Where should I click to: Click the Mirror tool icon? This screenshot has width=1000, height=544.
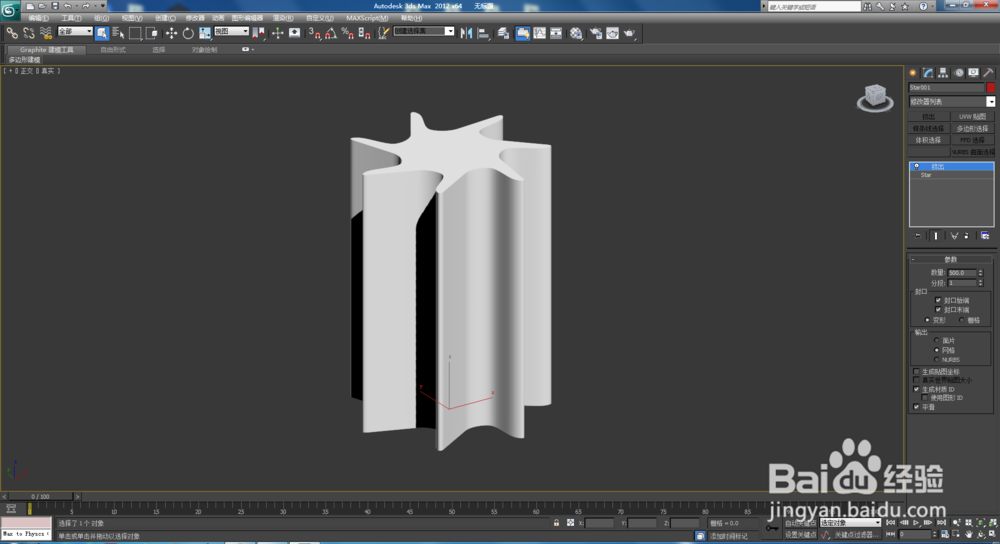click(466, 33)
